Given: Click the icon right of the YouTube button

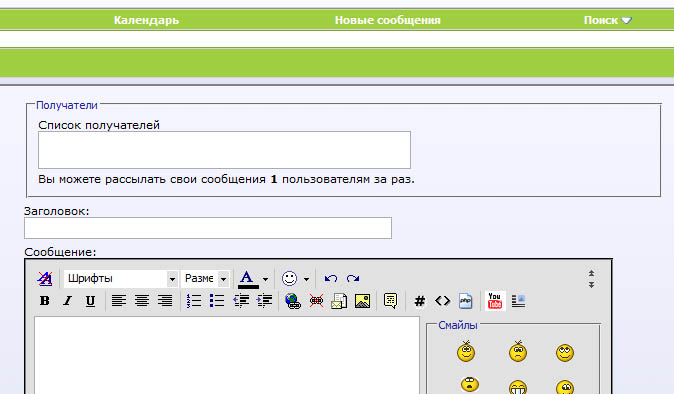Looking at the screenshot, I should point(518,301).
